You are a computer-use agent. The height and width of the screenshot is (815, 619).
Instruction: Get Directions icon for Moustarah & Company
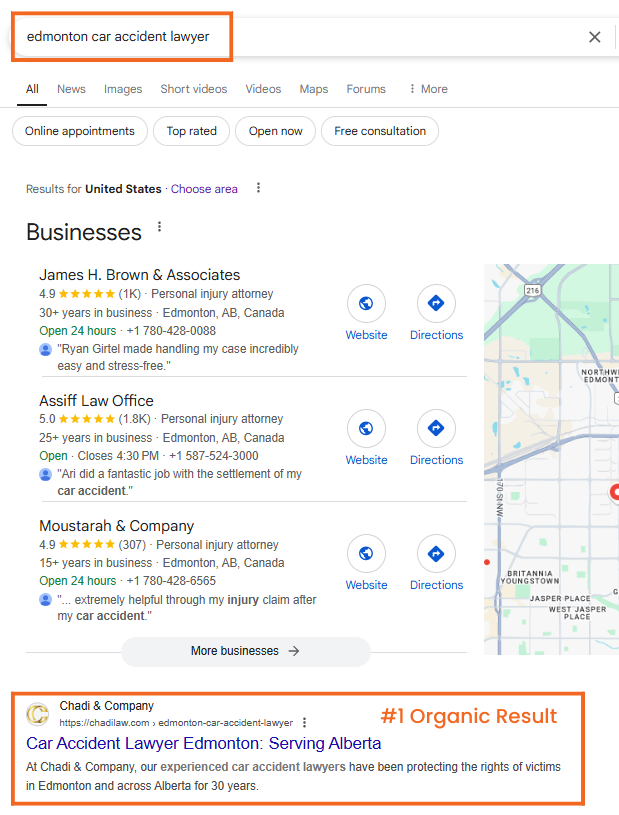(436, 554)
